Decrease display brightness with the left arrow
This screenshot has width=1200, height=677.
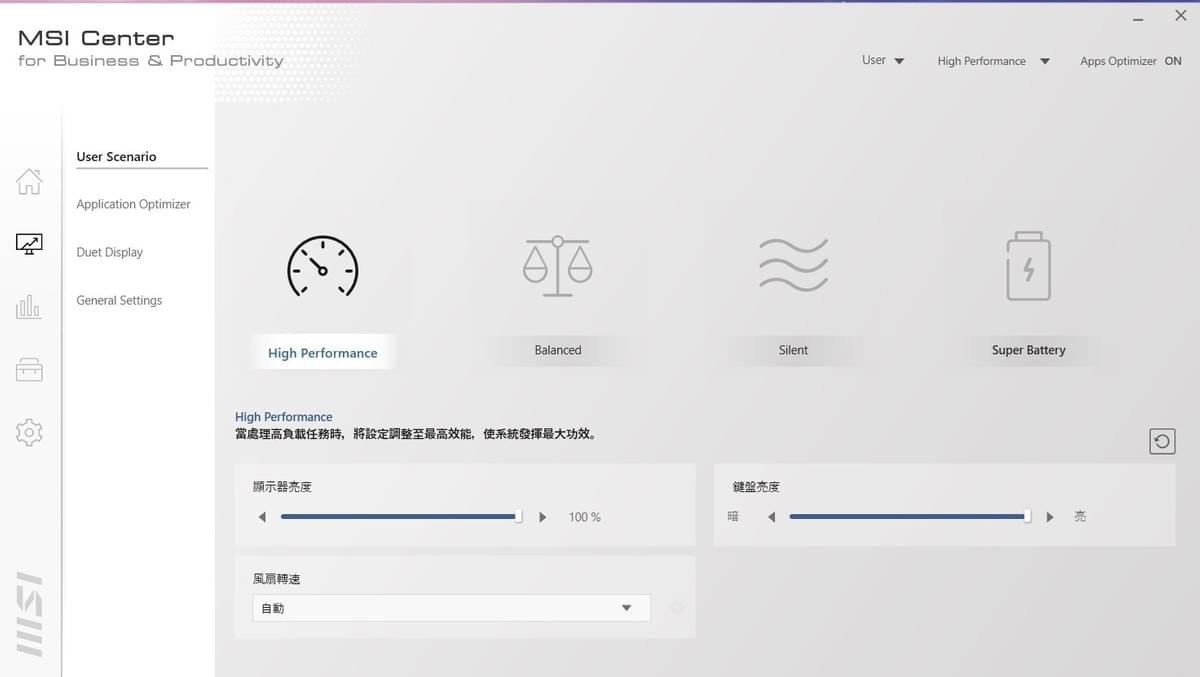click(x=262, y=517)
